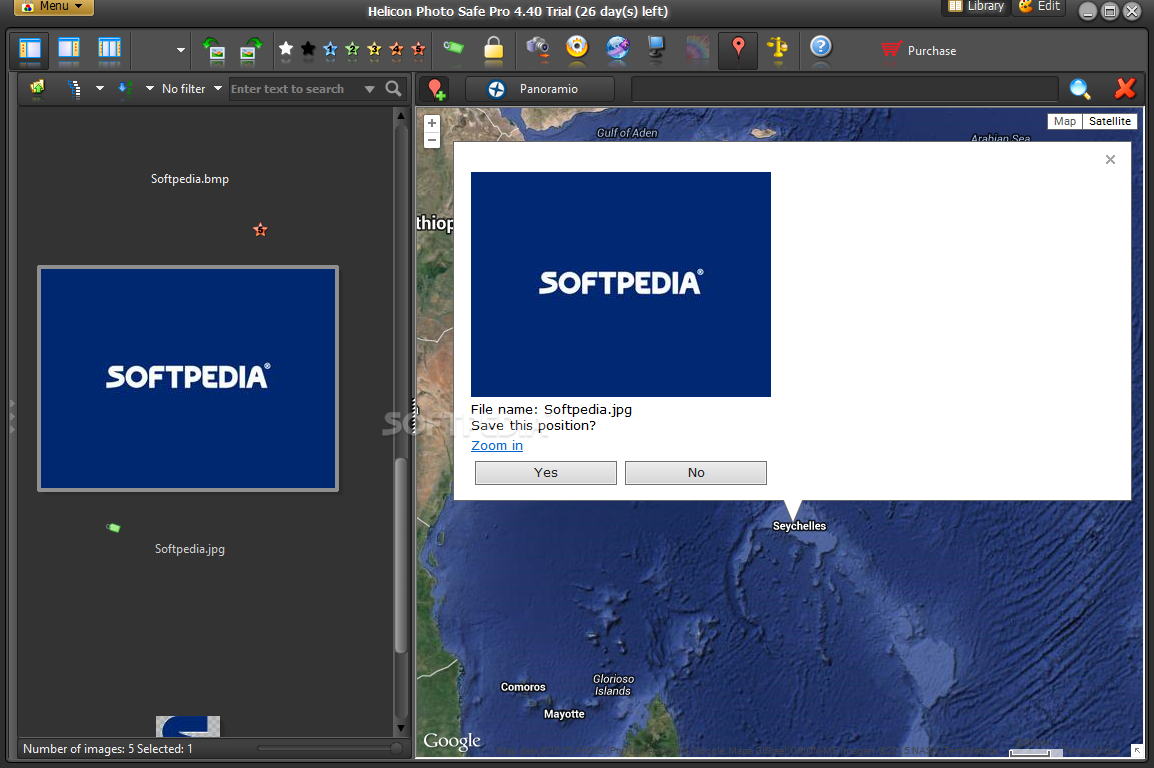1154x768 pixels.
Task: Close the save position popup
Action: pos(1110,160)
